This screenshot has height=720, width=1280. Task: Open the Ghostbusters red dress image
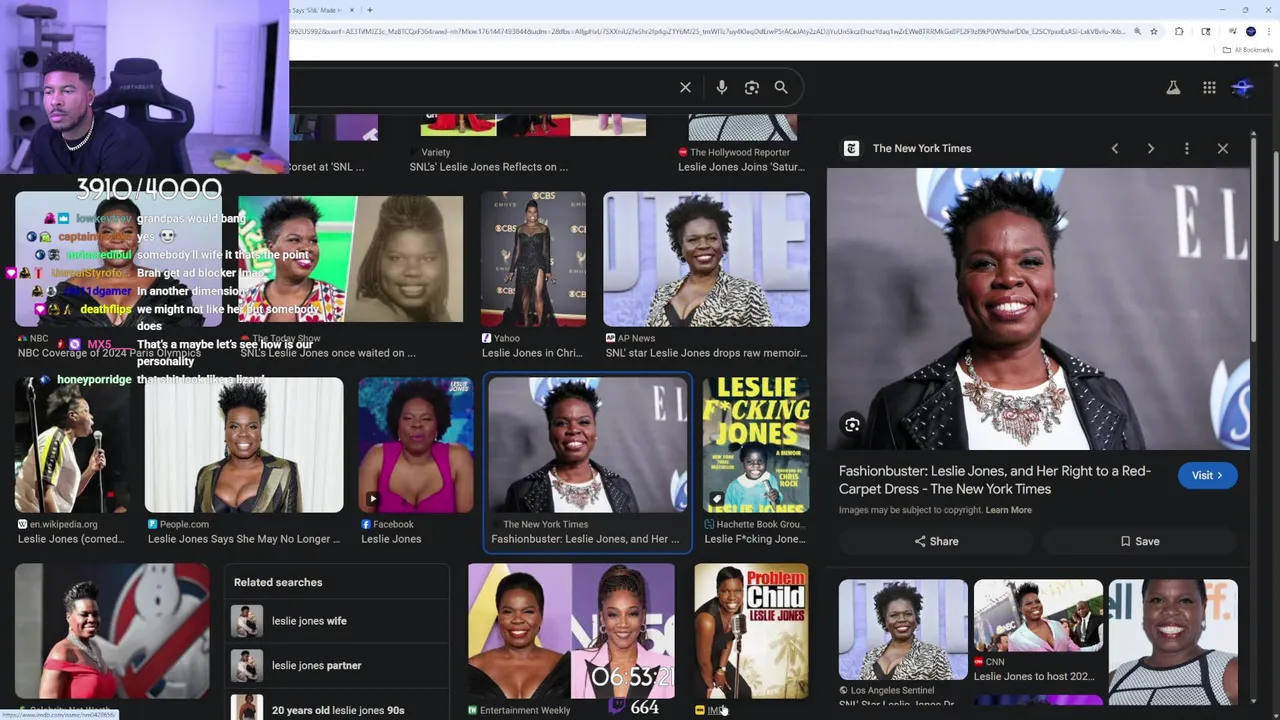point(112,631)
